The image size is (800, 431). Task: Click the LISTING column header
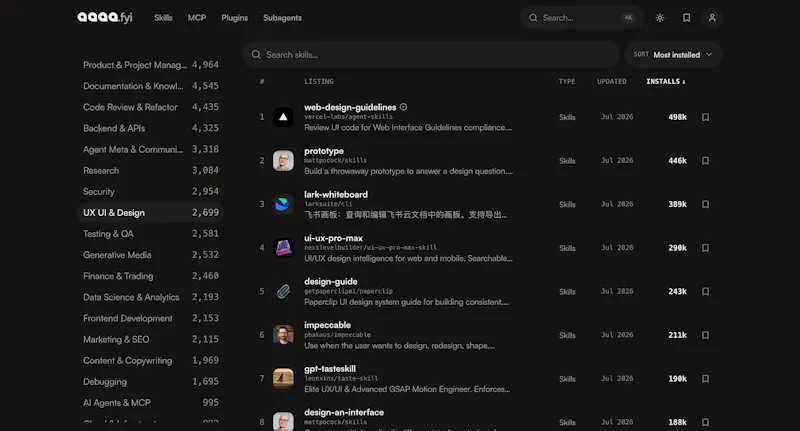pyautogui.click(x=319, y=82)
